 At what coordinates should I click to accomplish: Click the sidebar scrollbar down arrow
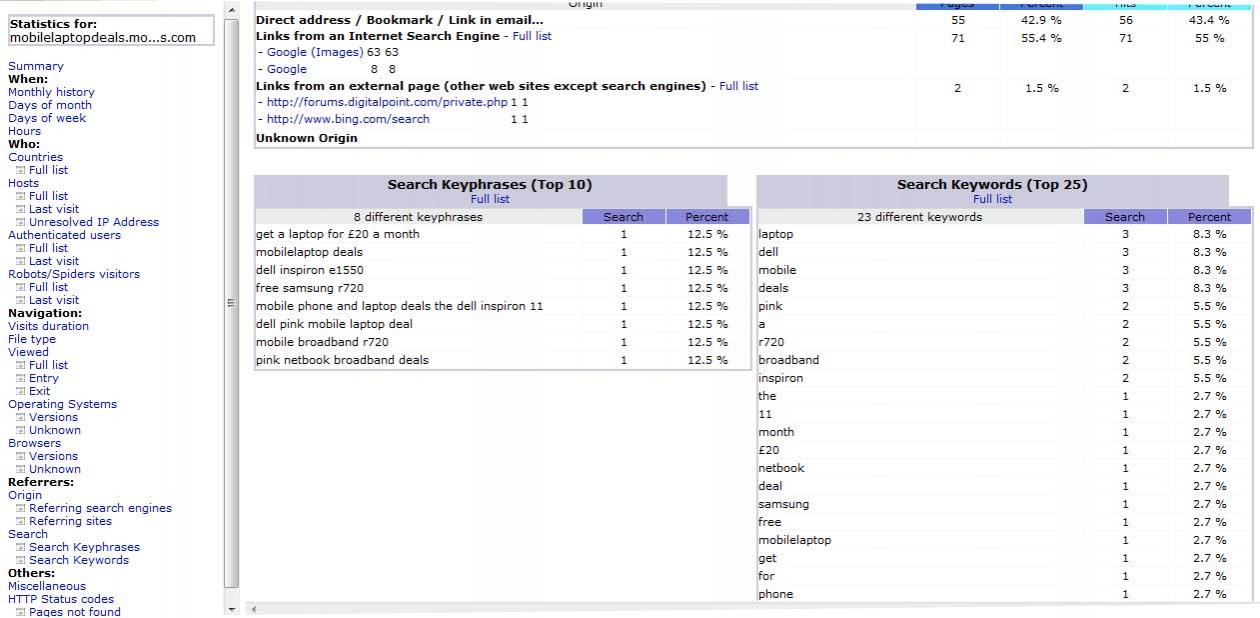pos(232,609)
